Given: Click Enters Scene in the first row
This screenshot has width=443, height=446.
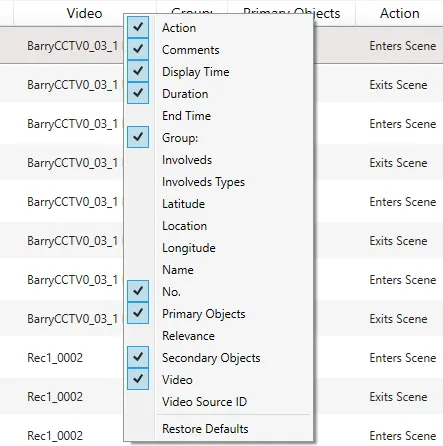Looking at the screenshot, I should click(x=403, y=46).
